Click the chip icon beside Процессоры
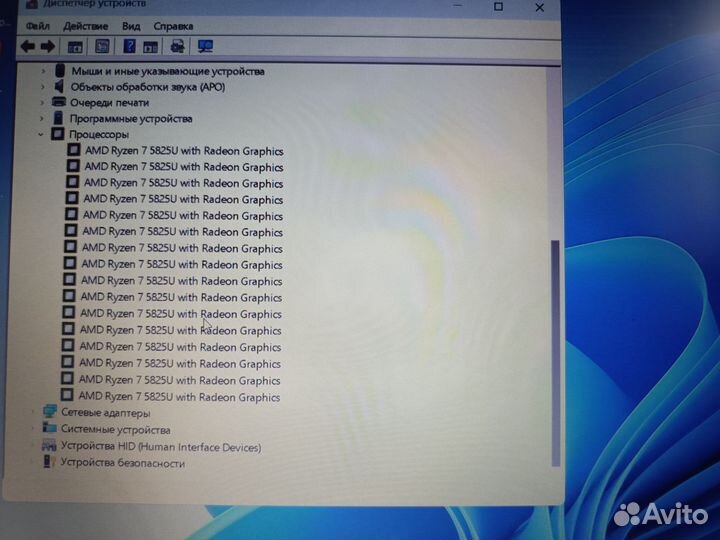Viewport: 720px width, 540px height. pyautogui.click(x=57, y=134)
